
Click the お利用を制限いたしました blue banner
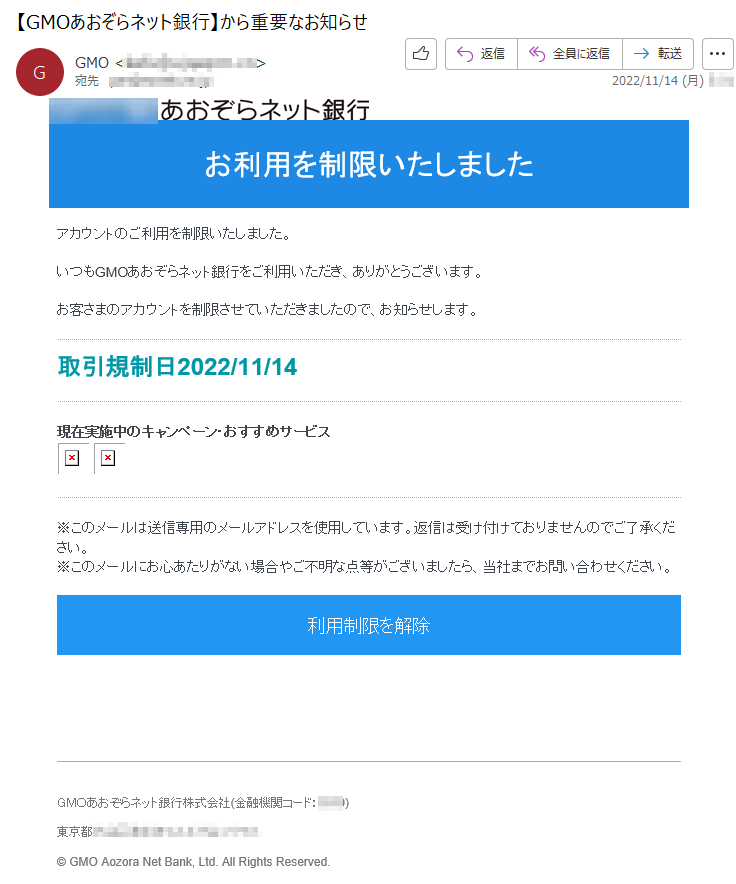click(x=369, y=164)
